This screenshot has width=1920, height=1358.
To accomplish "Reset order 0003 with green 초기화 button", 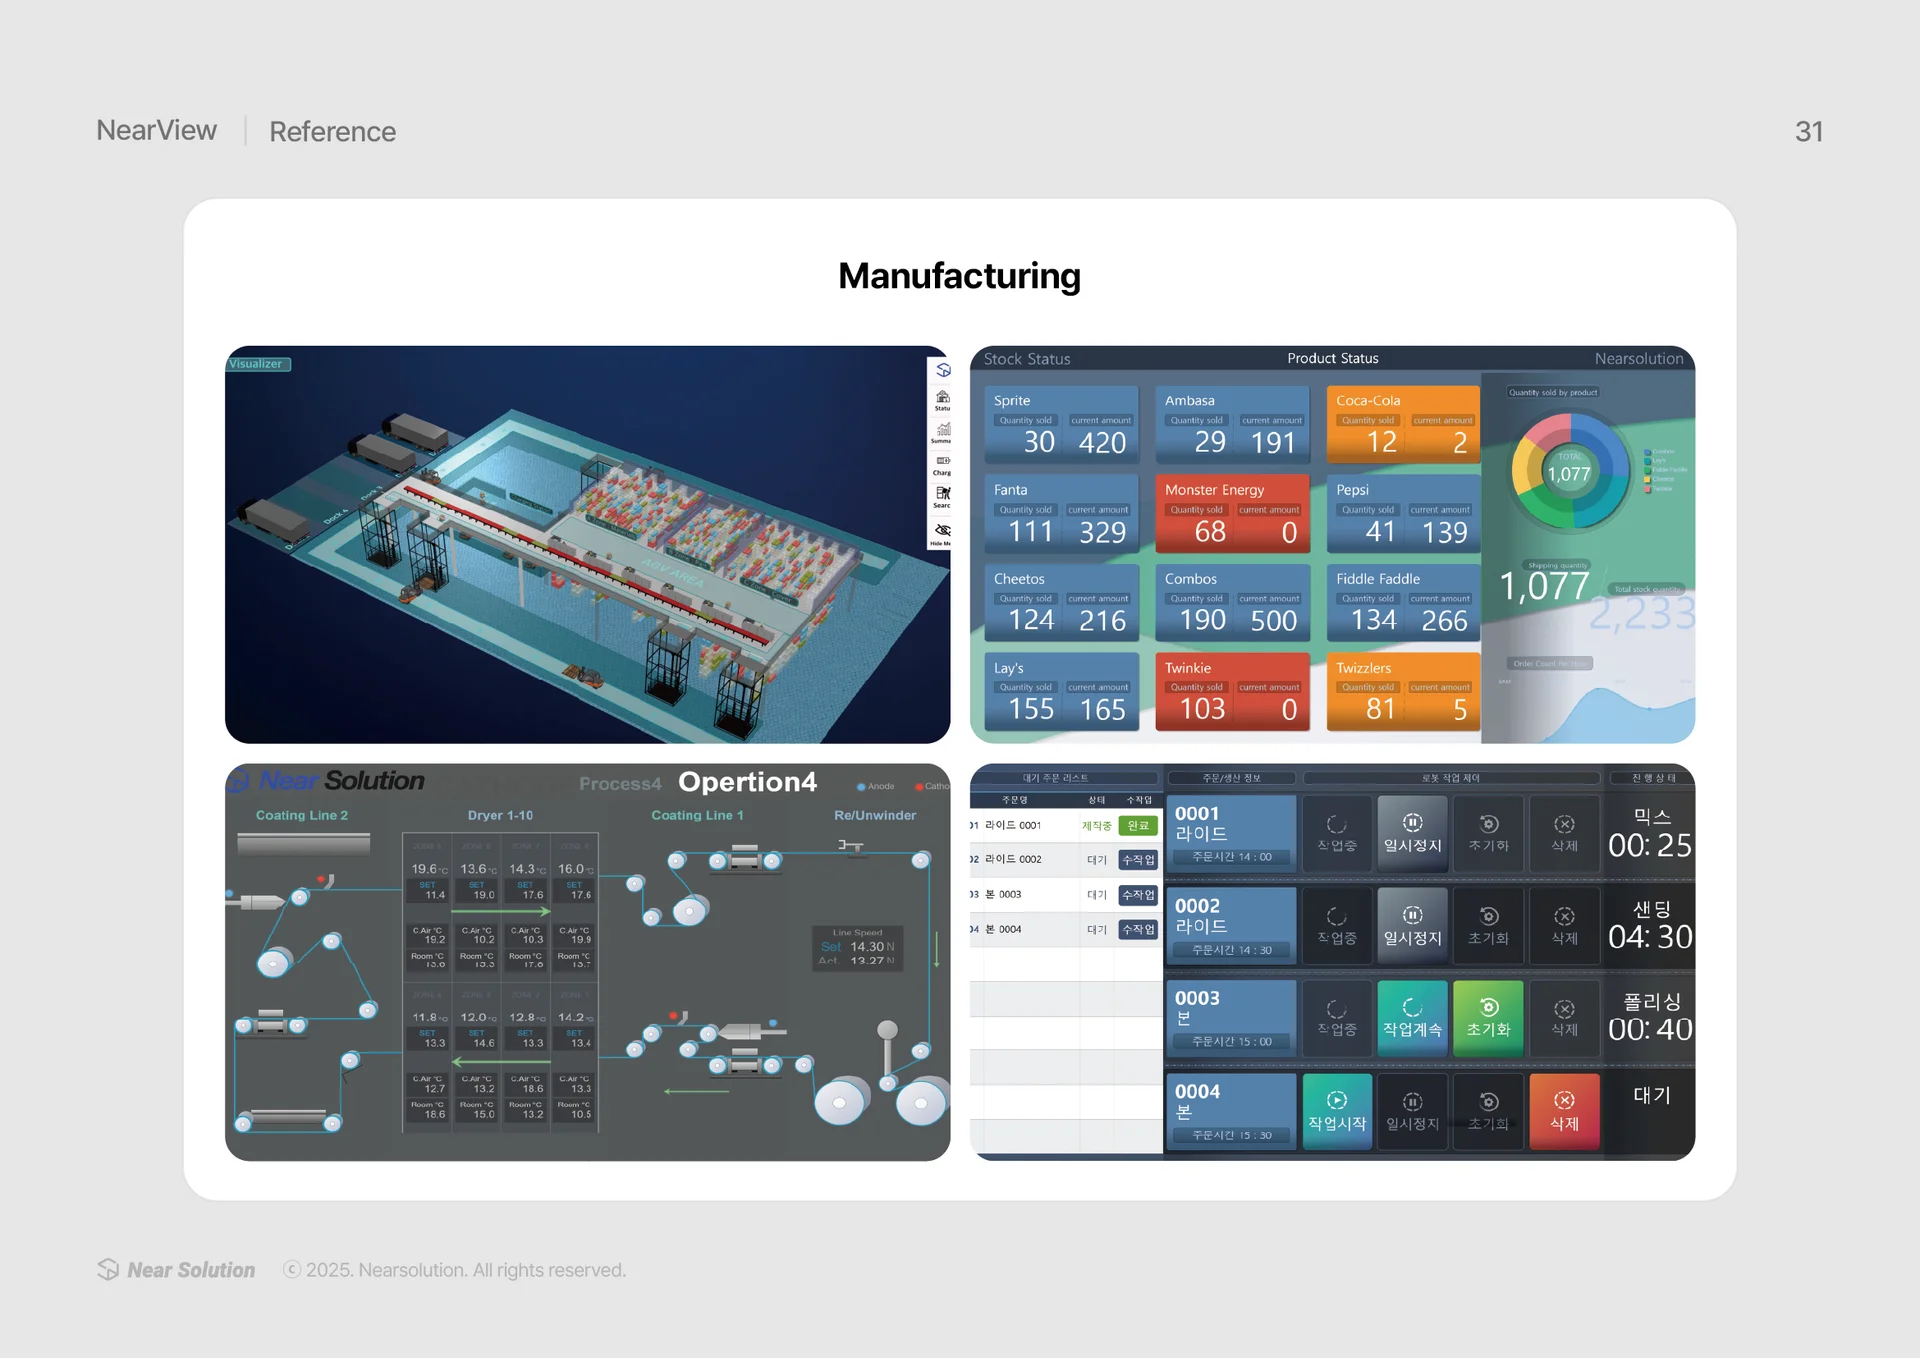I will click(1488, 1017).
